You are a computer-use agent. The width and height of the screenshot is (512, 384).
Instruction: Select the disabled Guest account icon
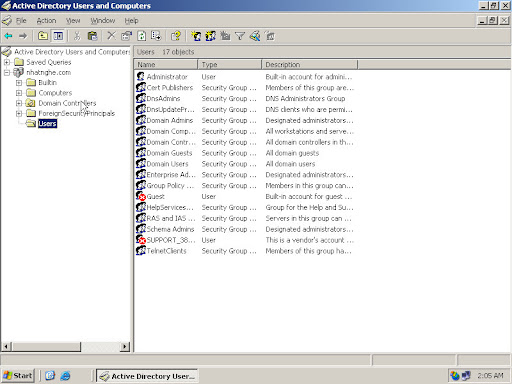tap(140, 196)
